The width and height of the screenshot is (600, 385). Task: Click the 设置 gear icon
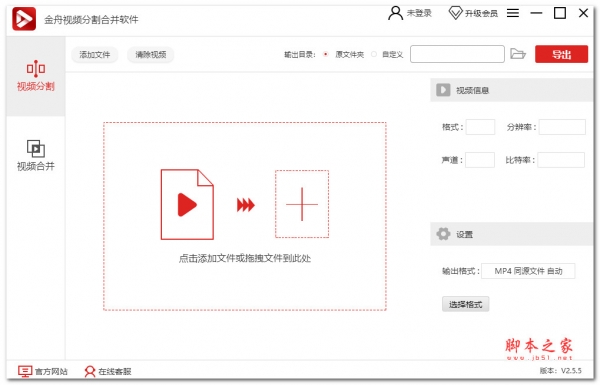point(443,234)
